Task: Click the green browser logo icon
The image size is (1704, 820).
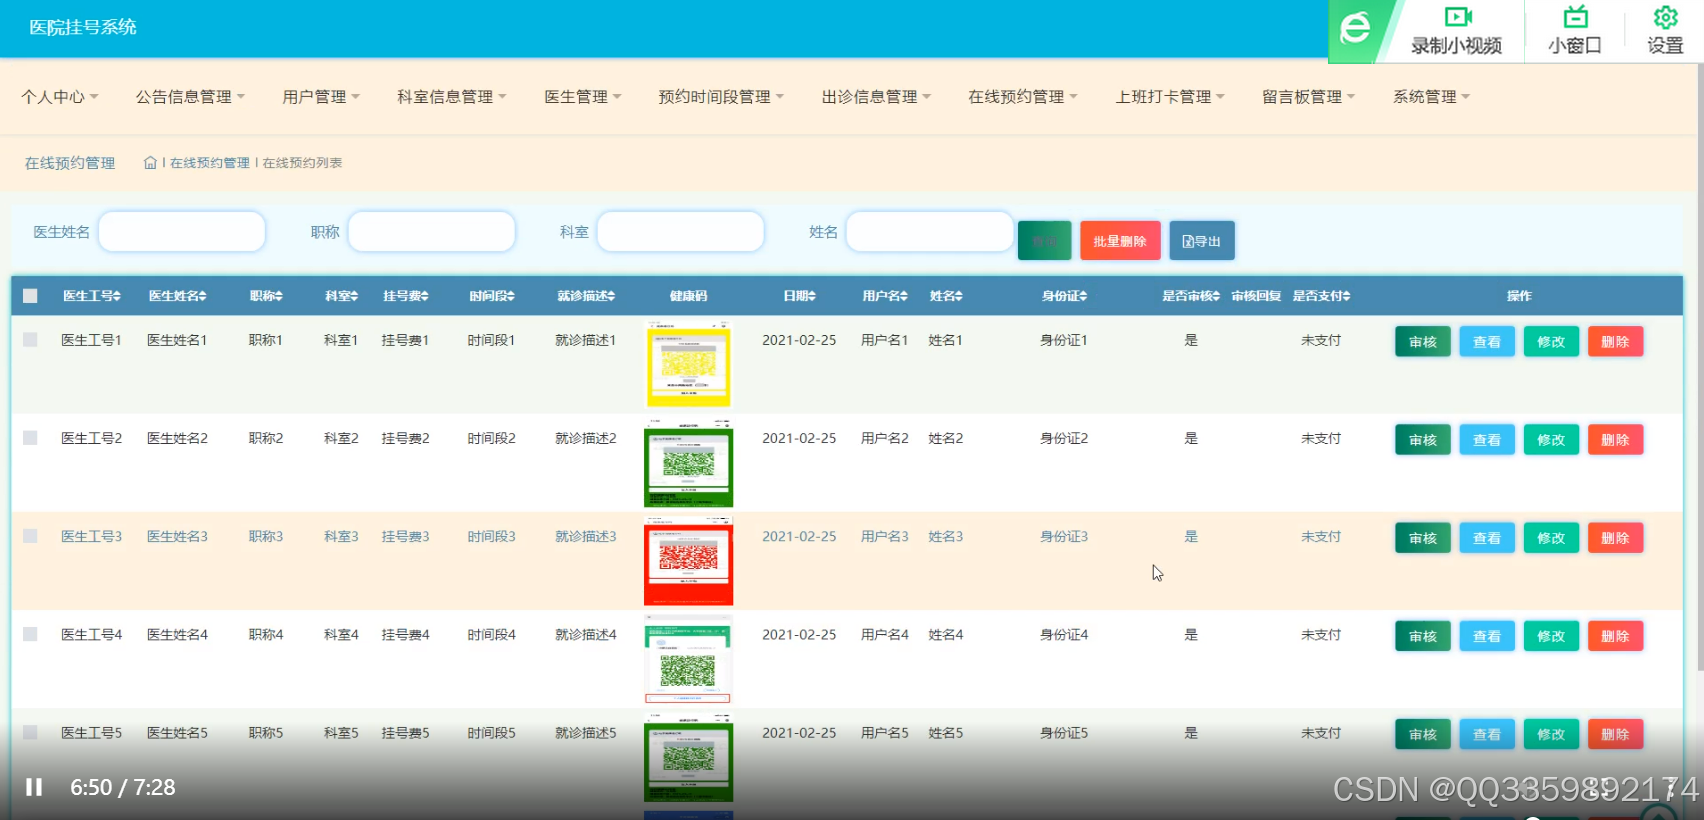Action: [1356, 28]
